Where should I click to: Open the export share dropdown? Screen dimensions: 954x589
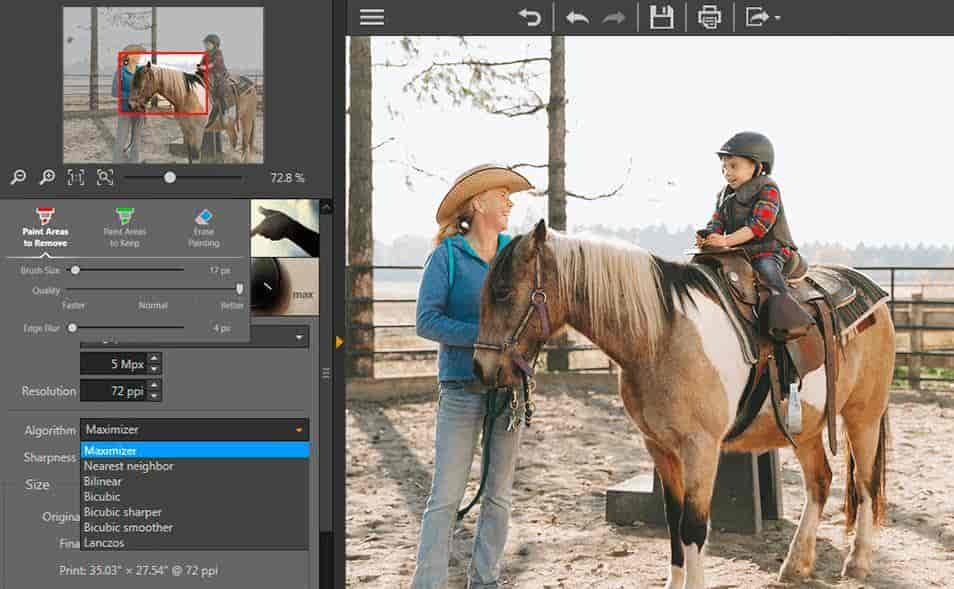pos(763,17)
